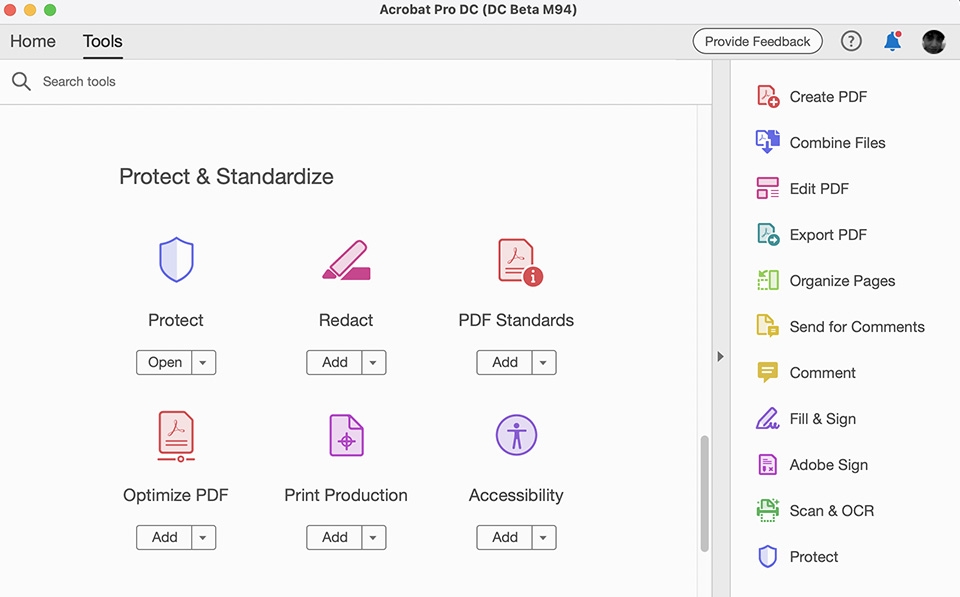Click the Redact highlighter icon
This screenshot has height=597, width=960.
click(x=346, y=261)
